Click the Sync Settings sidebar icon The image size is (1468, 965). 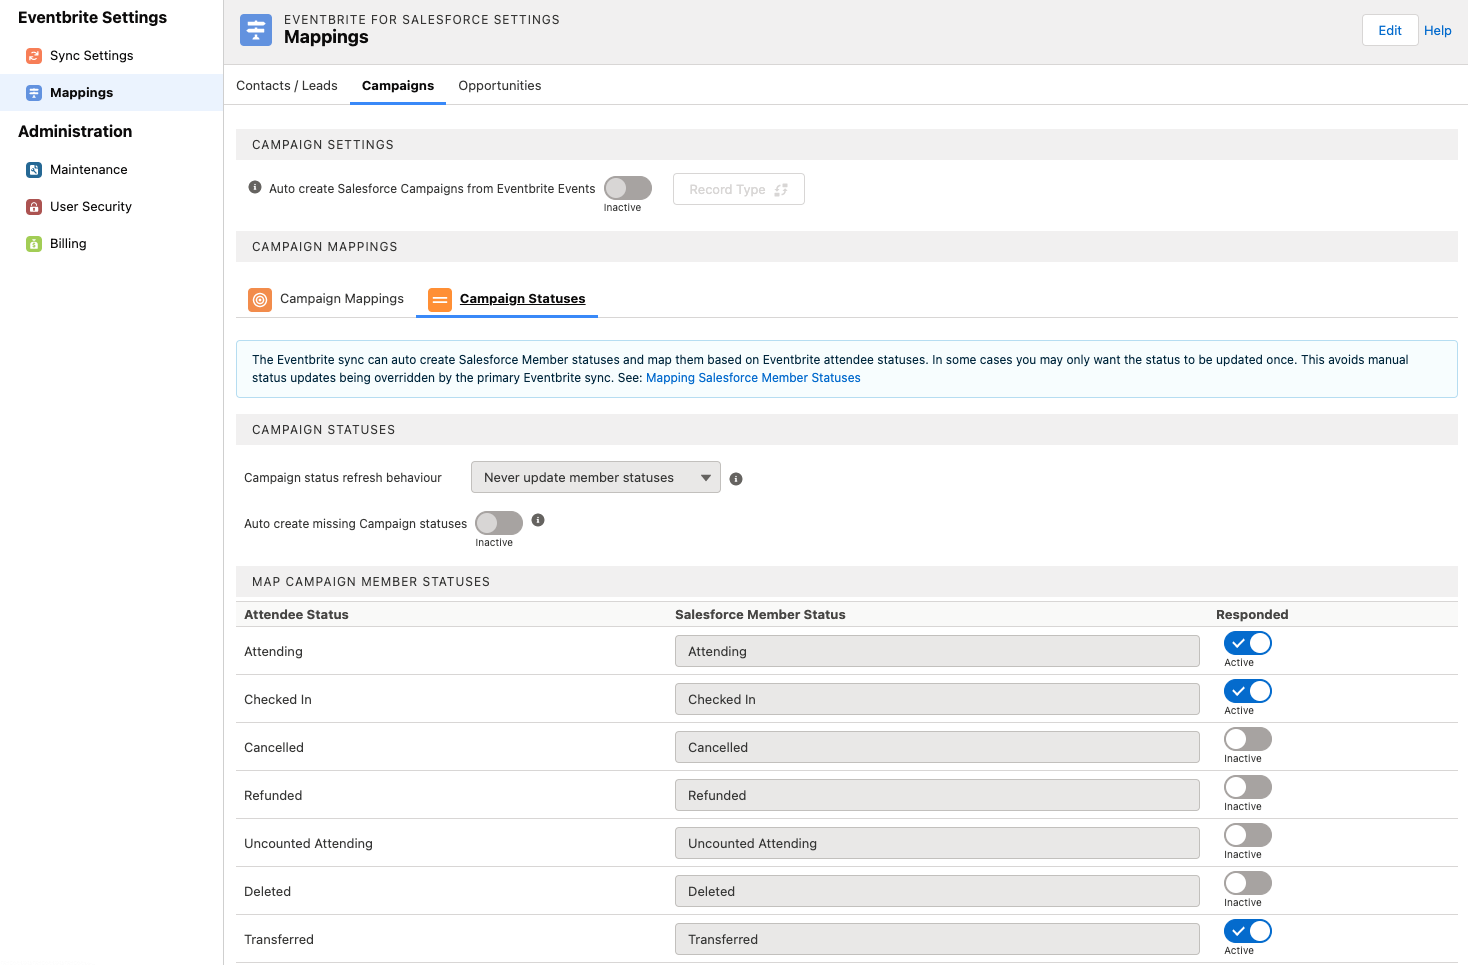coord(34,56)
